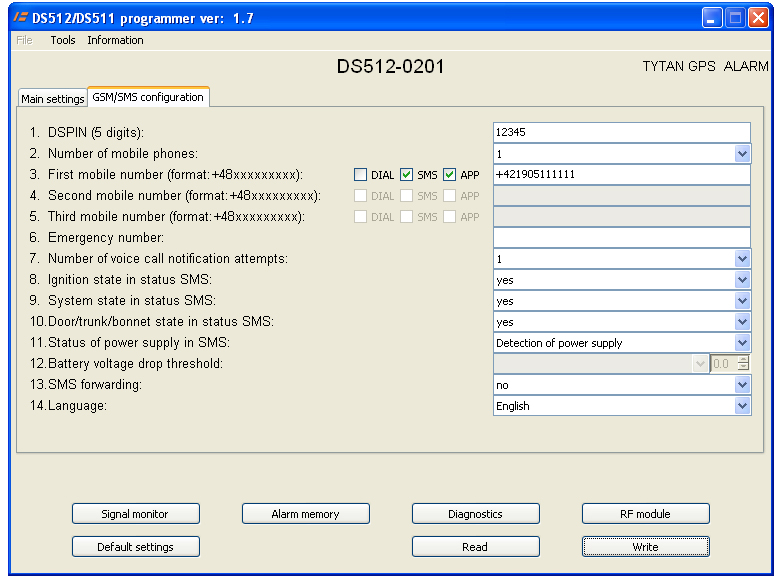Screen dimensions: 783x583
Task: Restore Default settings
Action: (x=136, y=547)
